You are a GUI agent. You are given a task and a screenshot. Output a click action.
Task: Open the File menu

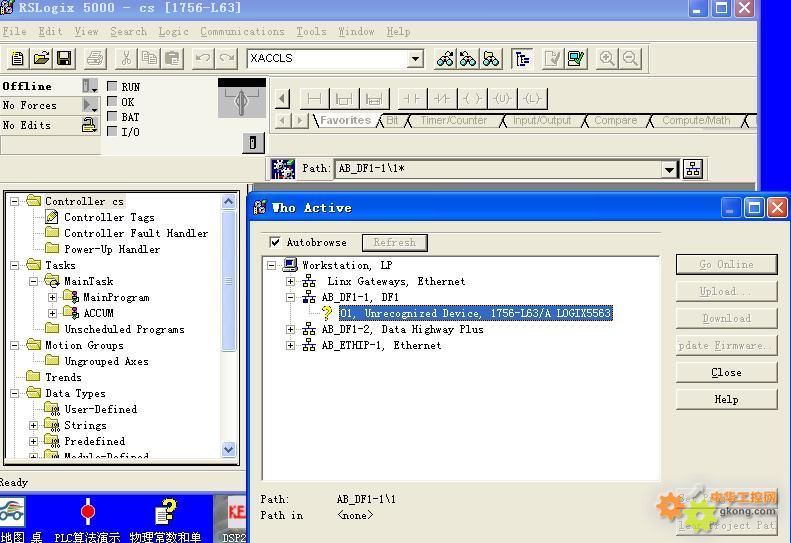tap(15, 31)
